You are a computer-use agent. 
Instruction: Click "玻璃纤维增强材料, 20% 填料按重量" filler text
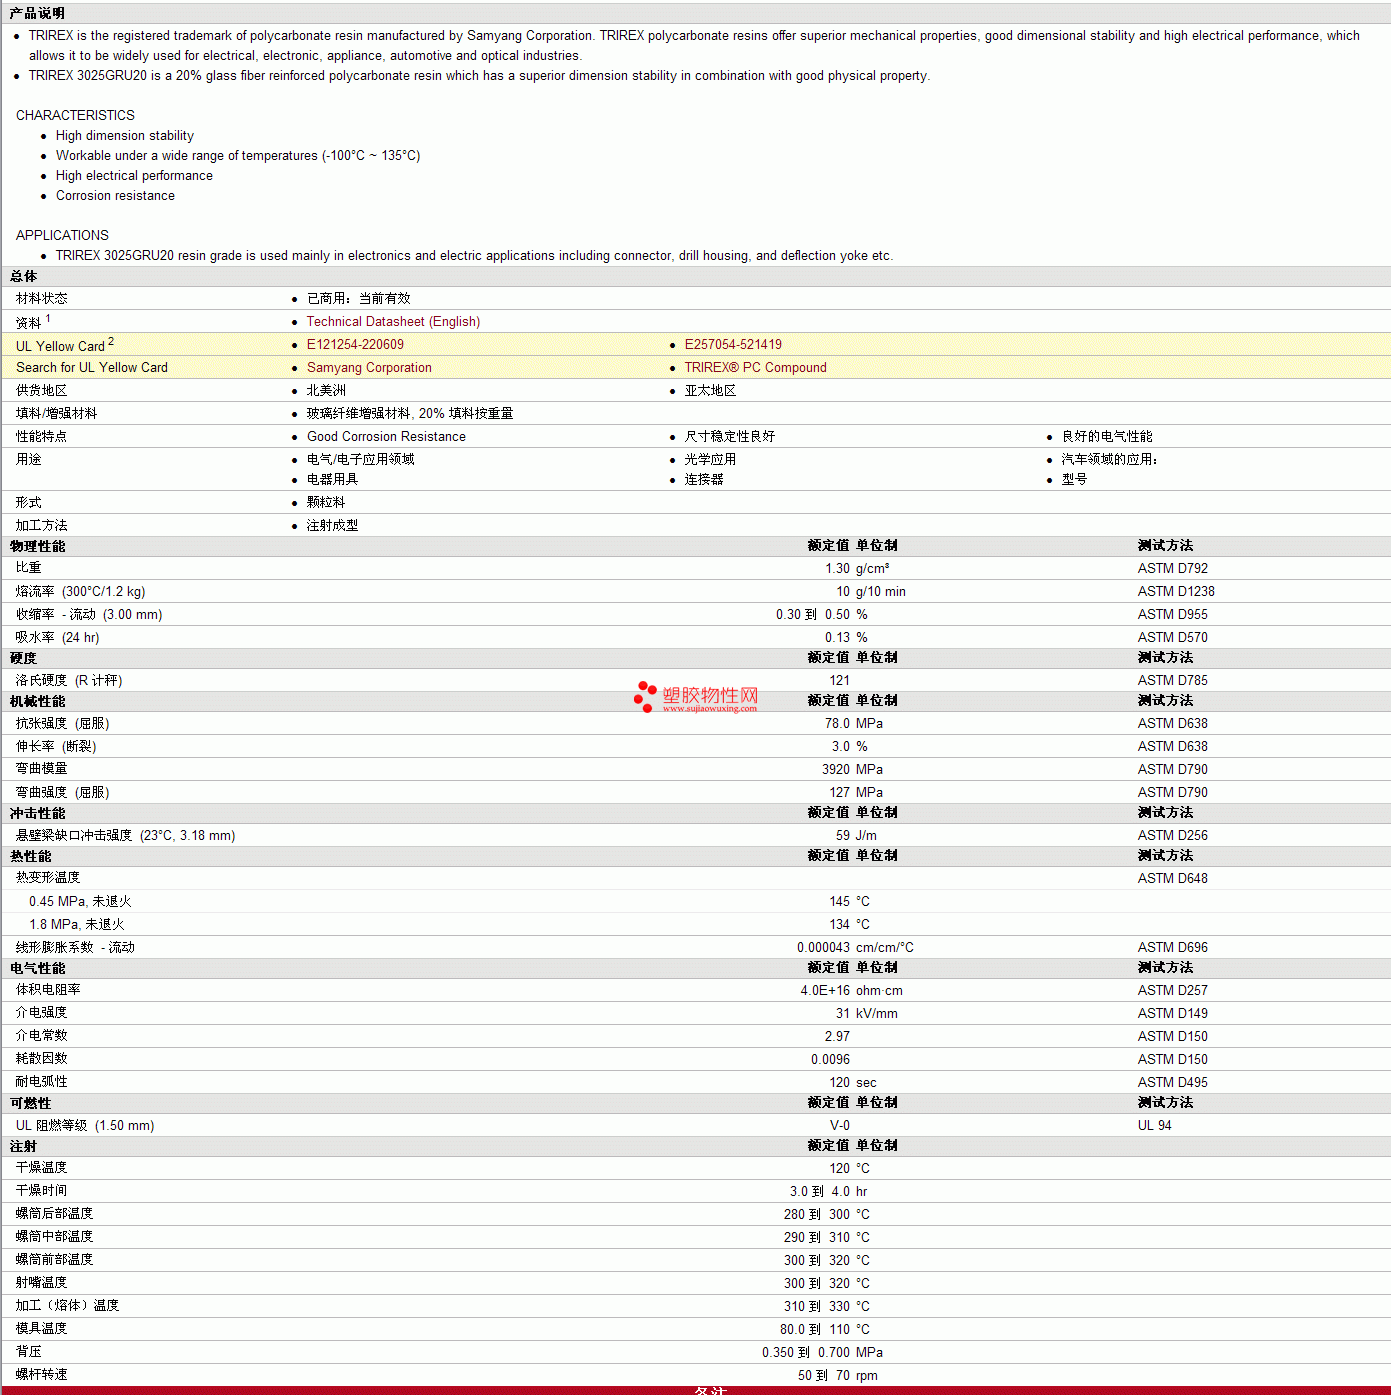[x=410, y=414]
